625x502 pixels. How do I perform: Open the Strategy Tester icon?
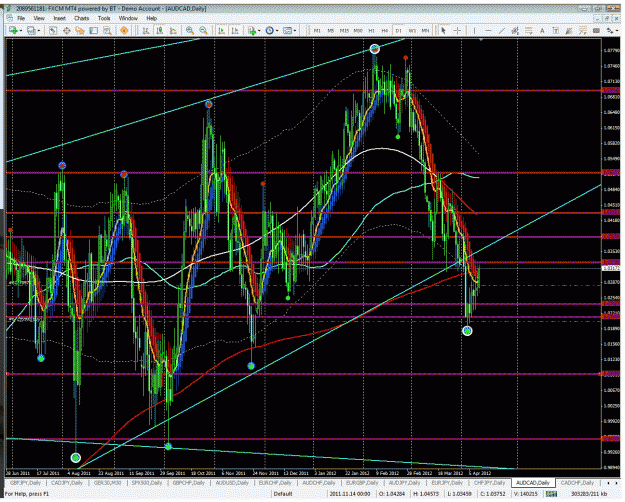coord(107,31)
